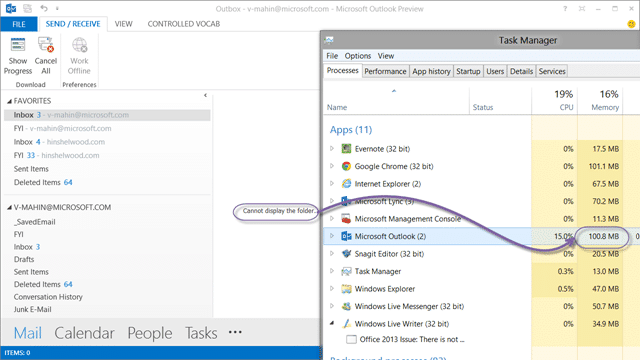This screenshot has height=360, width=640.
Task: Expand Microsoft Management Console group
Action: tap(332, 219)
